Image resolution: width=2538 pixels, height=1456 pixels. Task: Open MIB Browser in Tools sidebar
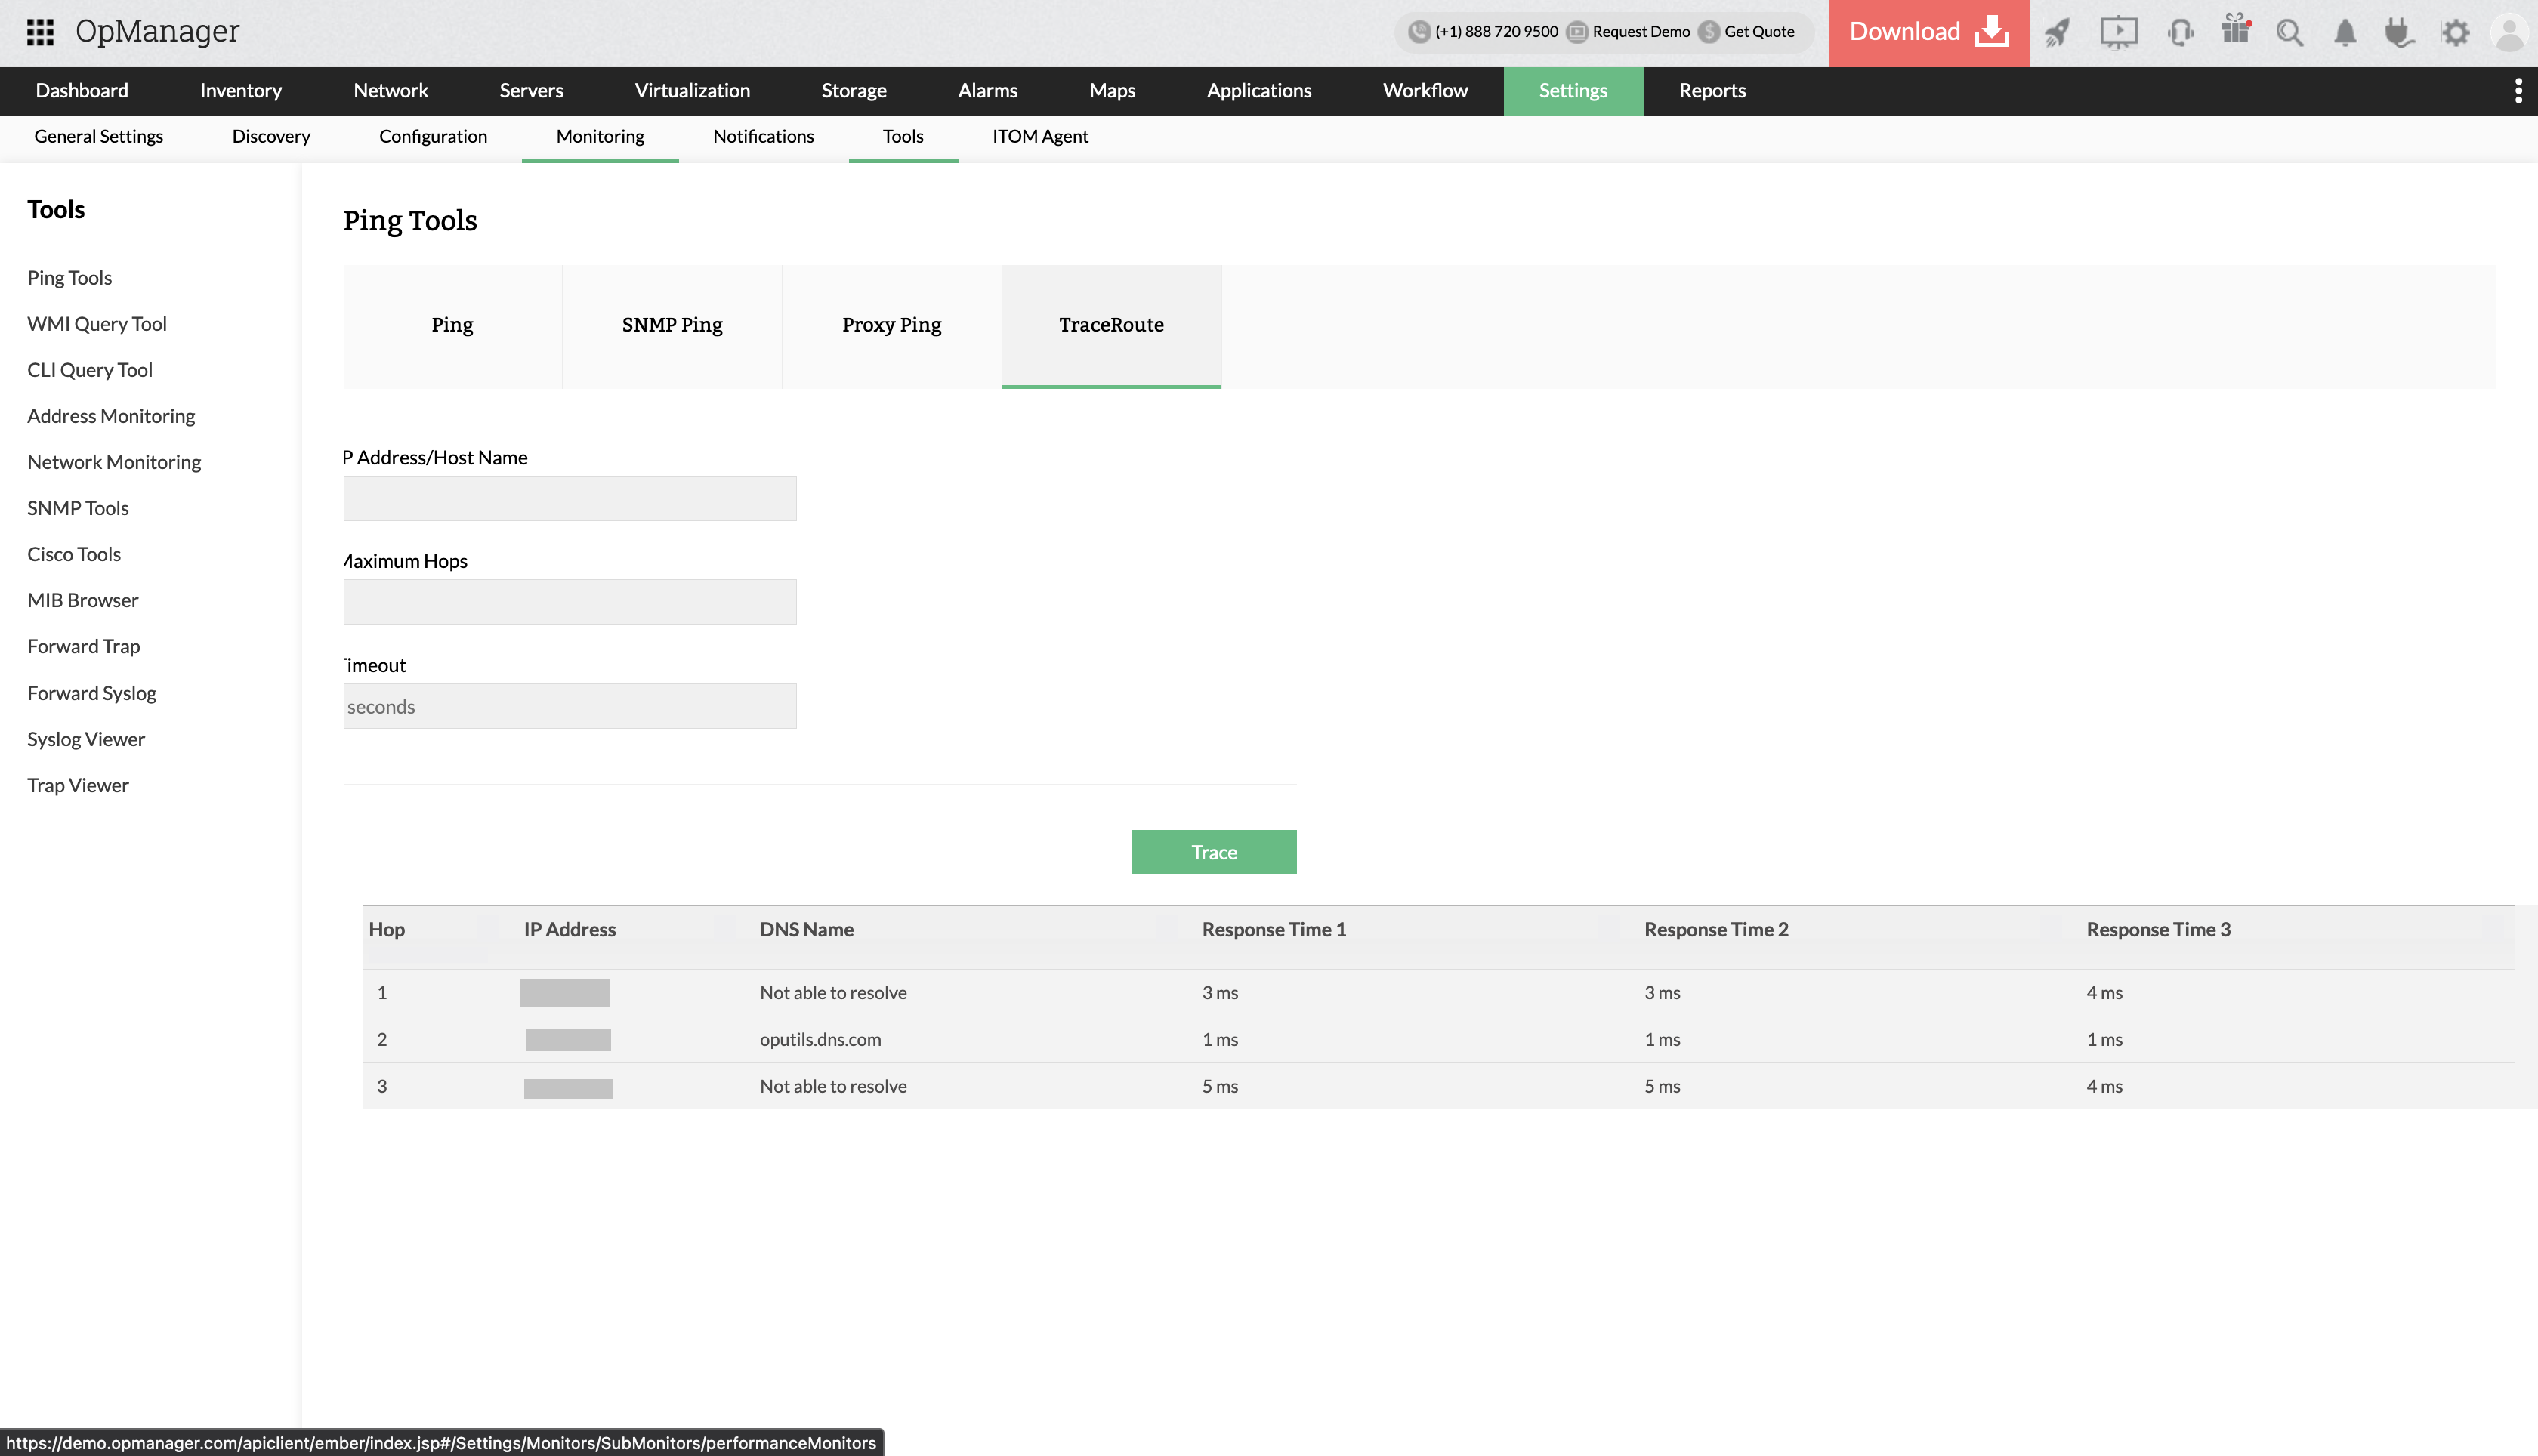click(x=83, y=601)
